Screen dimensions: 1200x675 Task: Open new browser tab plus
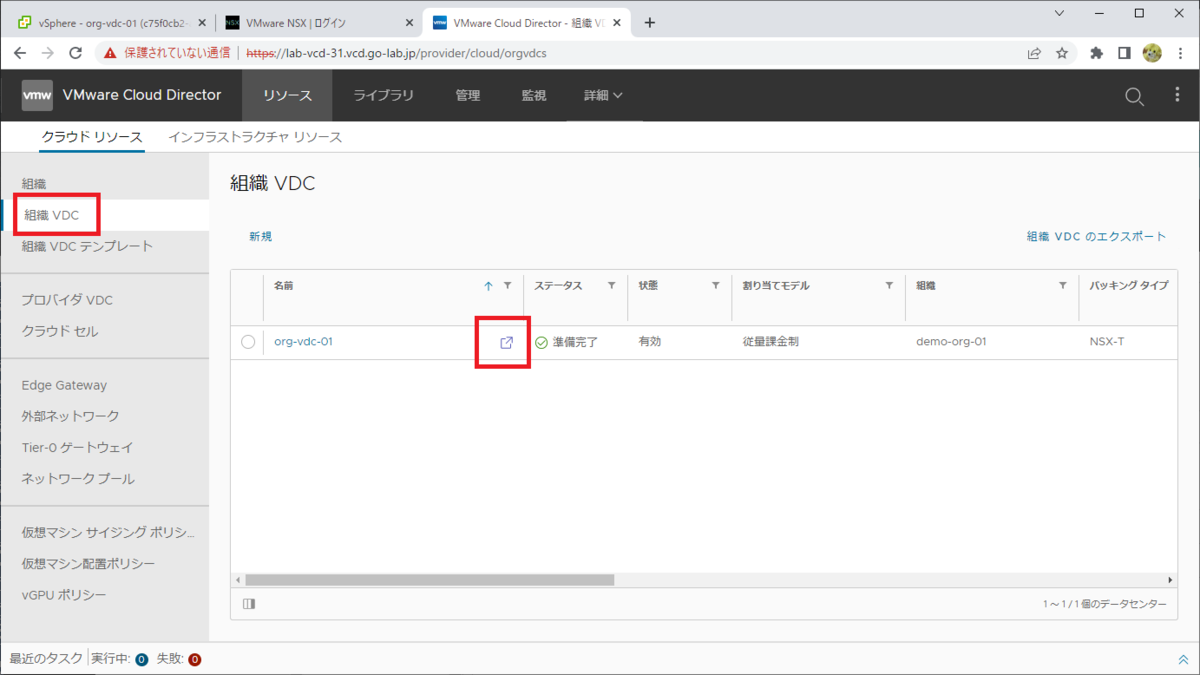pos(649,23)
